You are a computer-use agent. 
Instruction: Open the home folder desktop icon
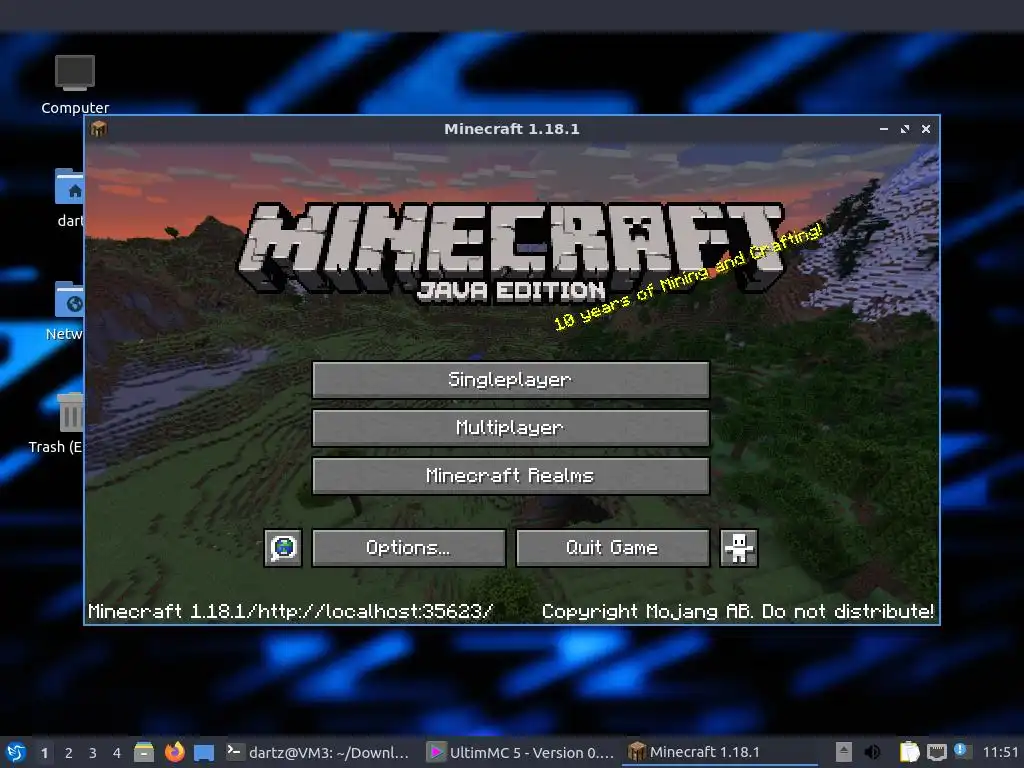pos(69,198)
